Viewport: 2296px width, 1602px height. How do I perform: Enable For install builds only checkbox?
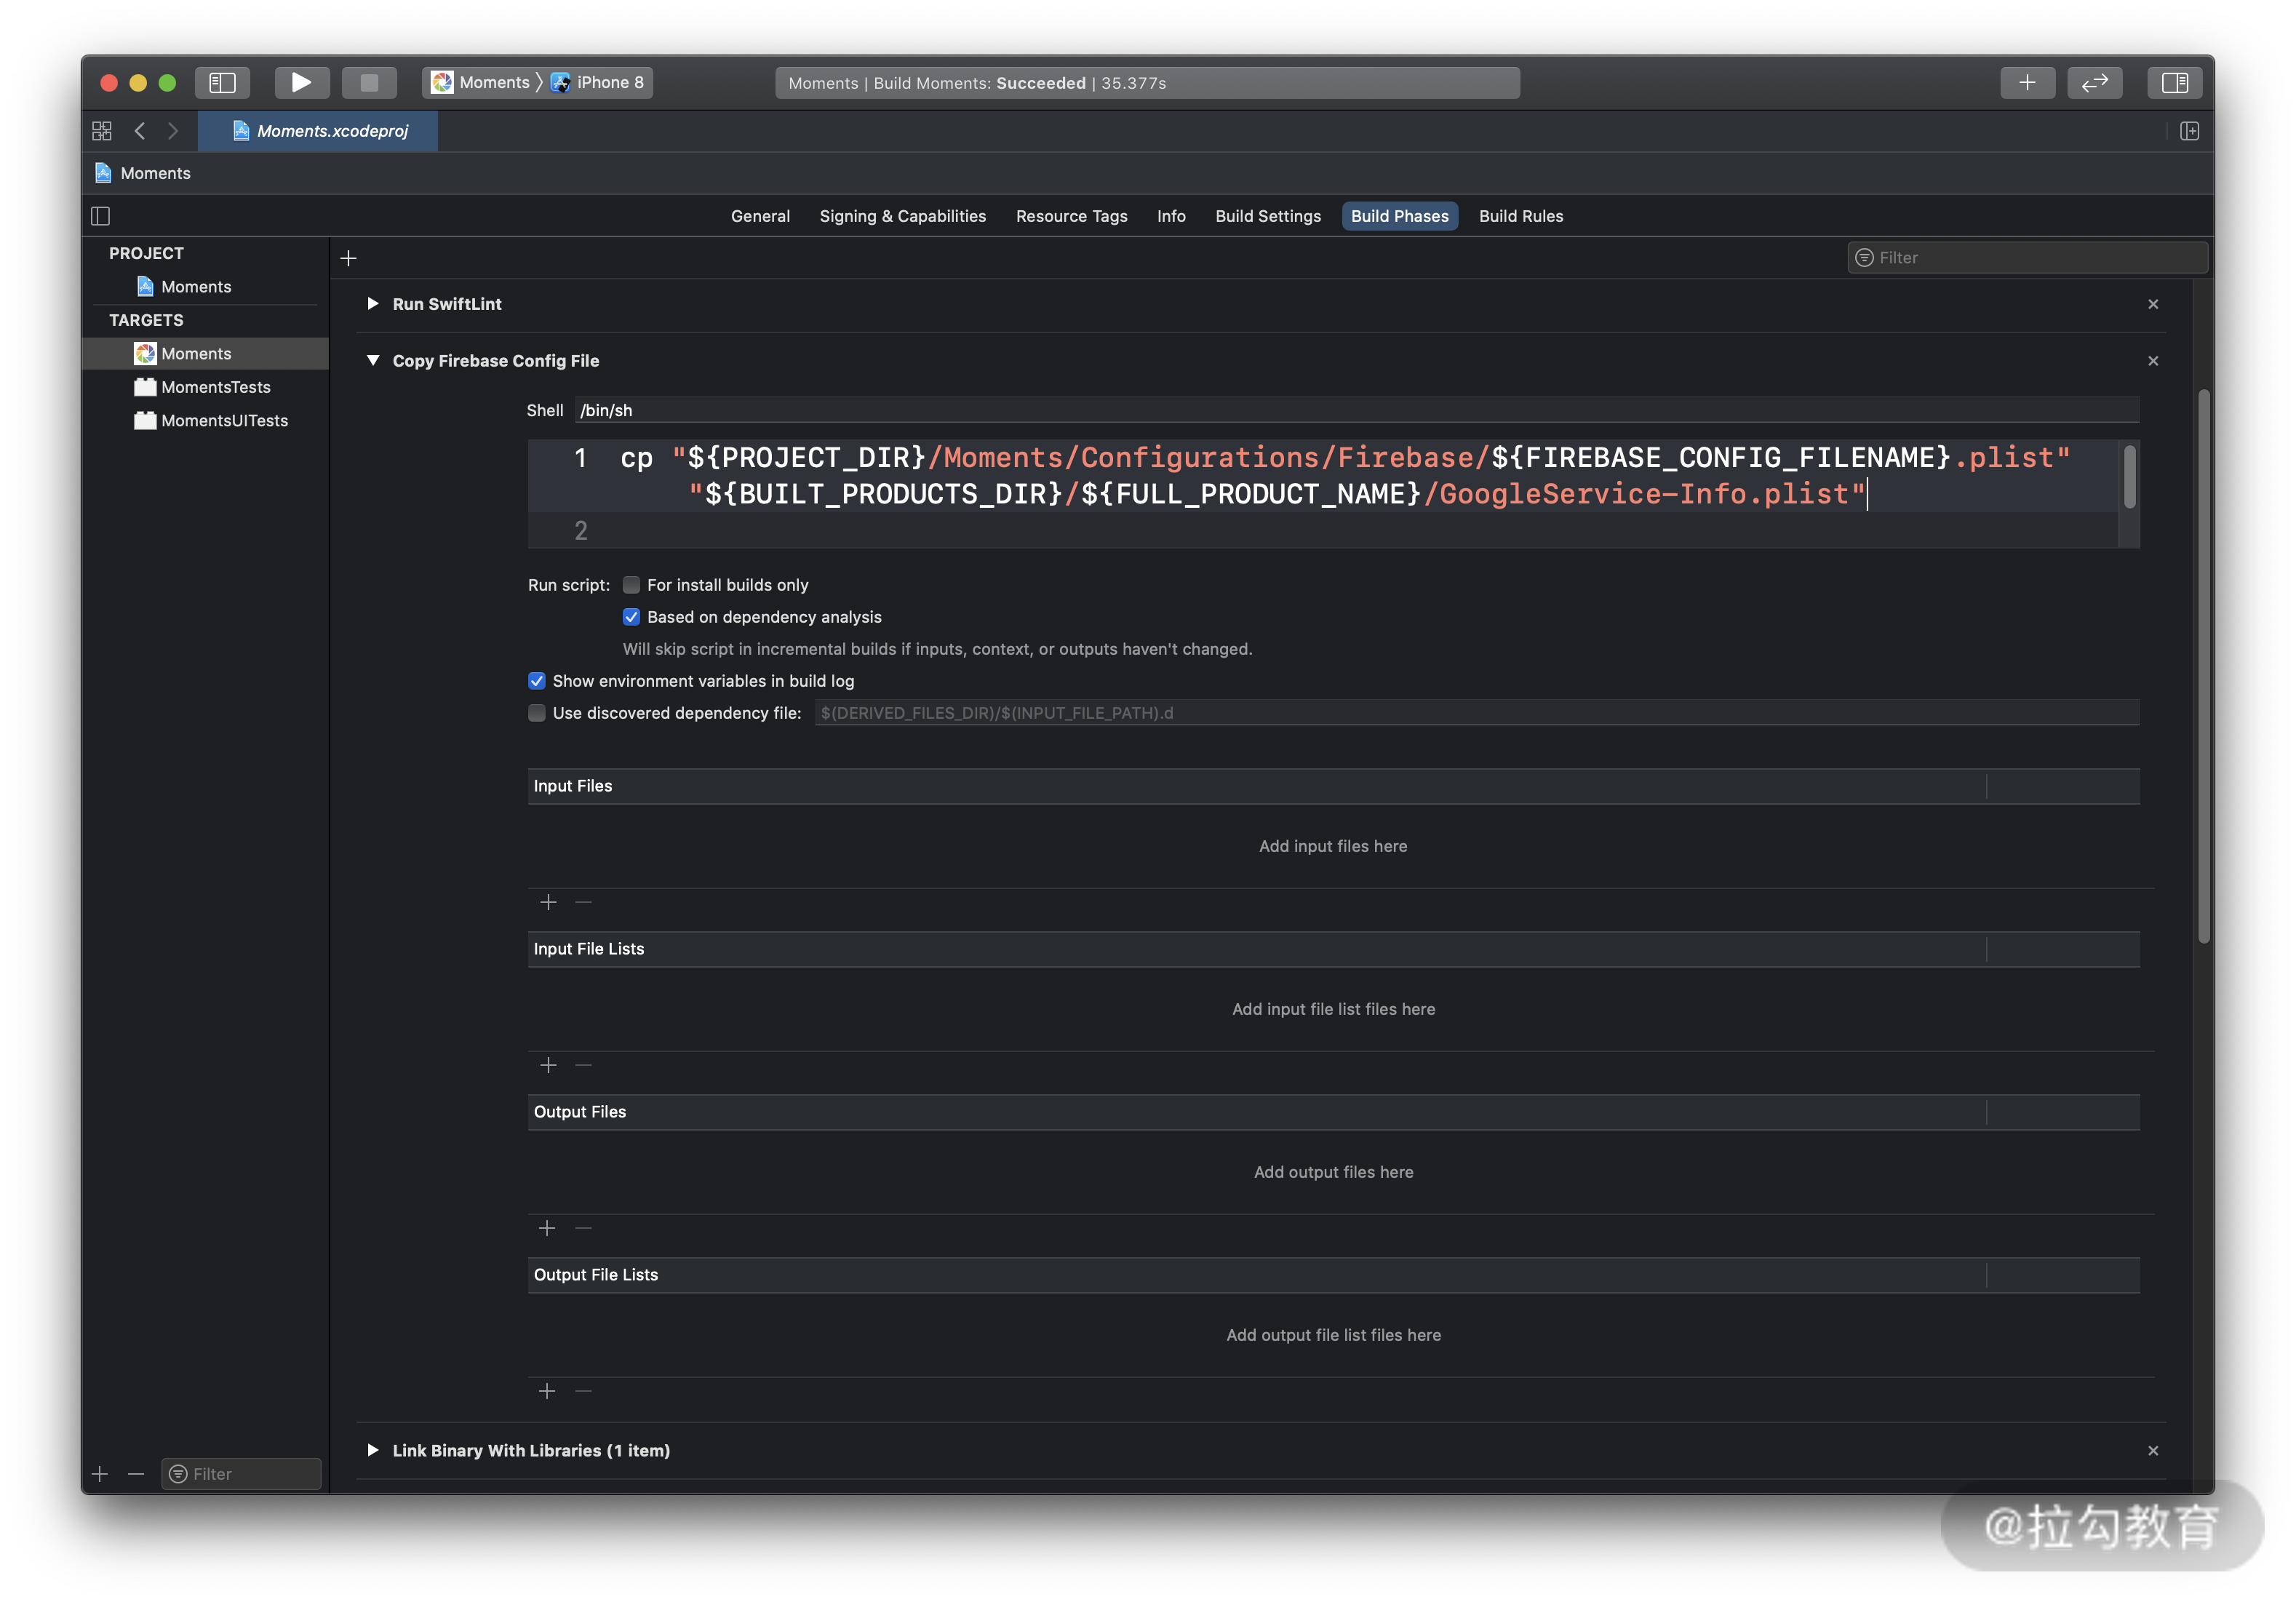(x=631, y=585)
